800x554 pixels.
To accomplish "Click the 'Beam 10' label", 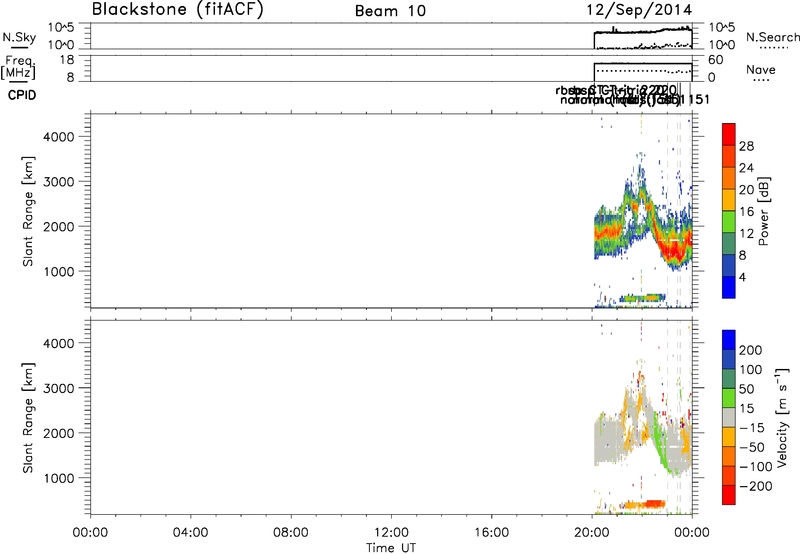I will (390, 11).
